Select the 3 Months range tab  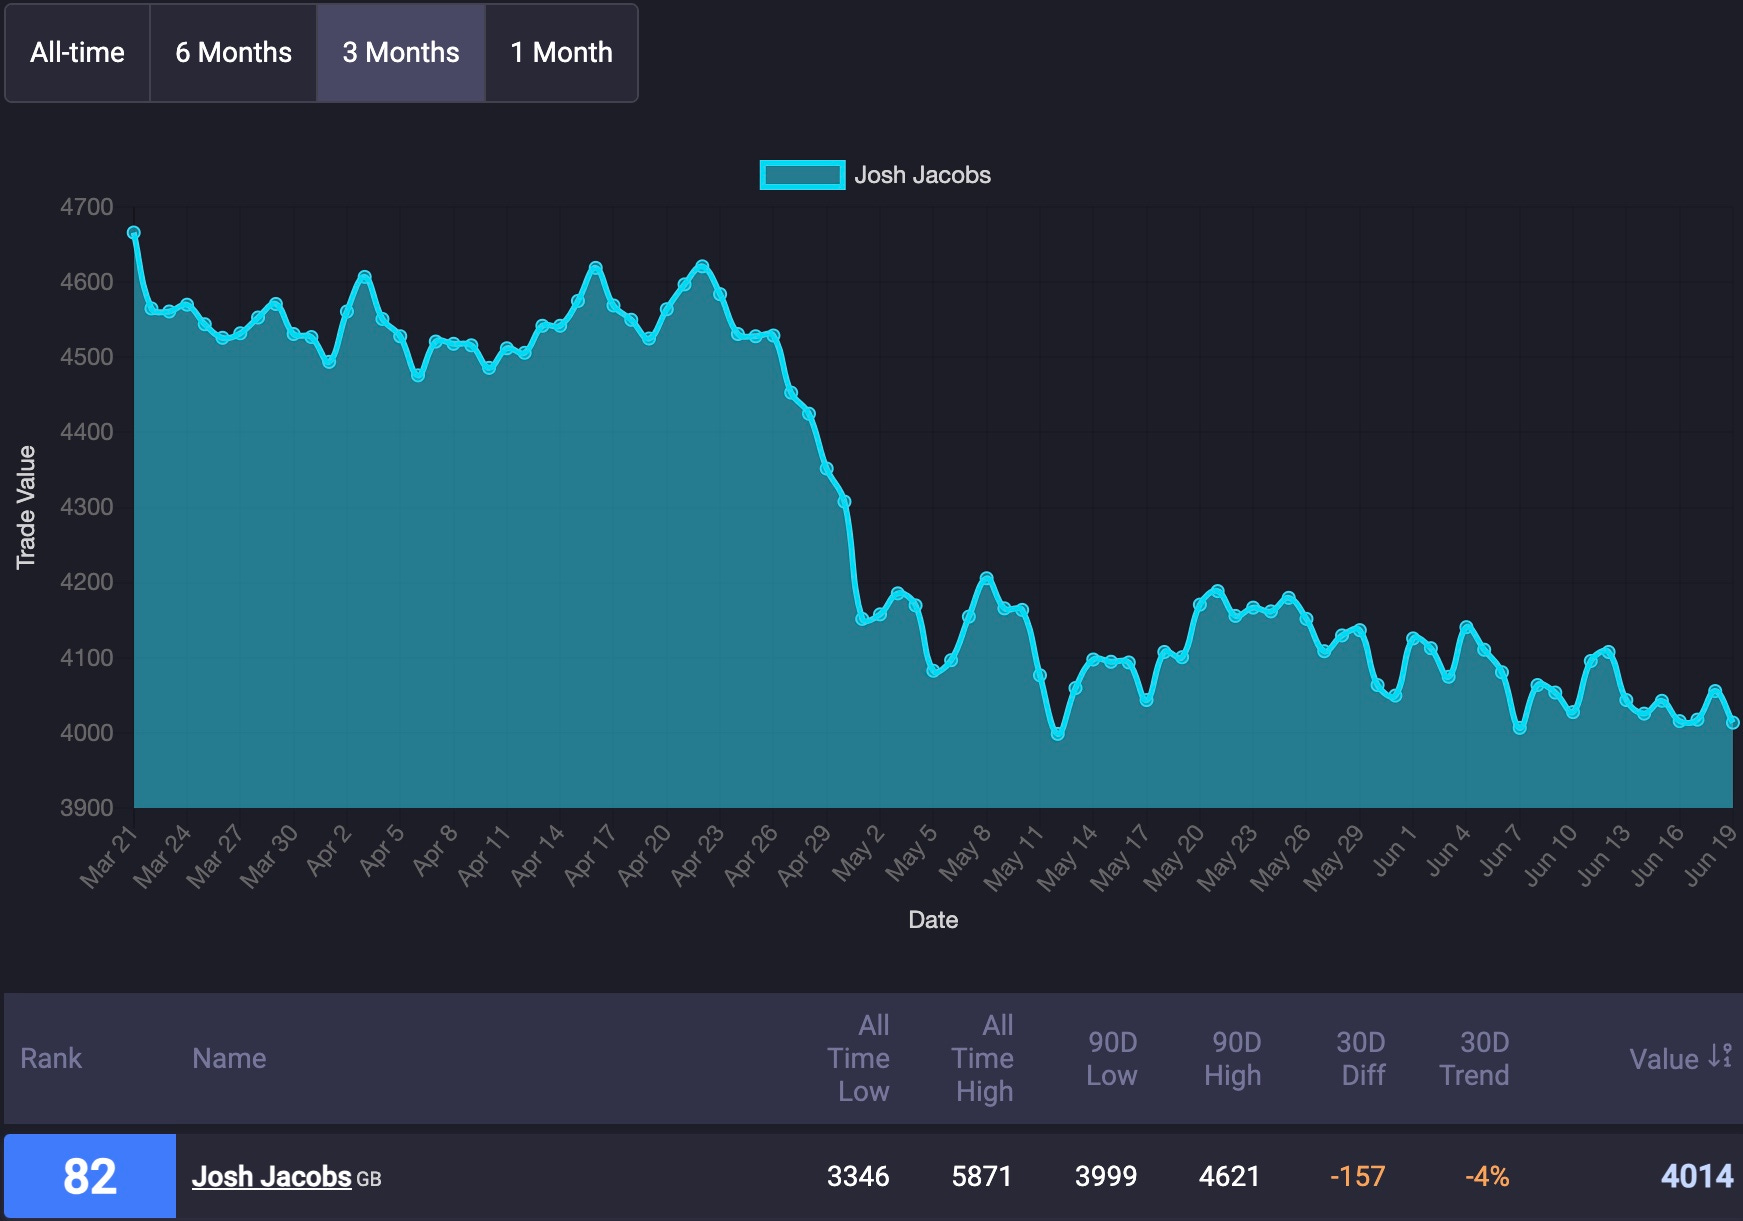pos(401,53)
